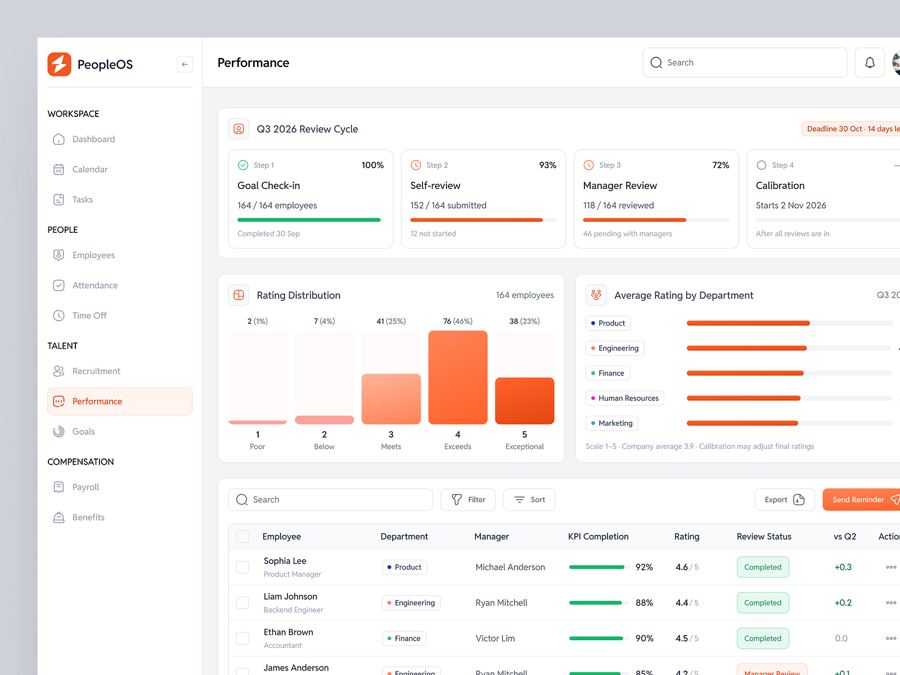900x675 pixels.
Task: Export the employee review table
Action: [785, 499]
